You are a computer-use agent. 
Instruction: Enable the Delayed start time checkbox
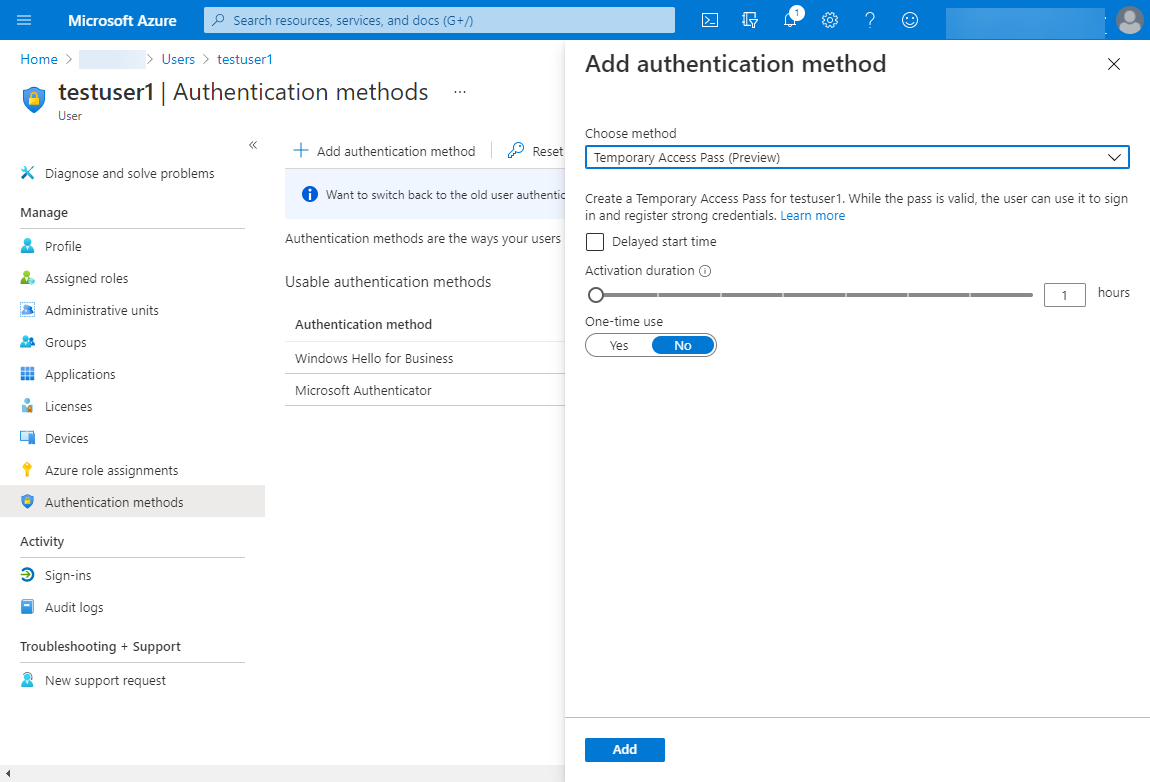click(x=595, y=242)
